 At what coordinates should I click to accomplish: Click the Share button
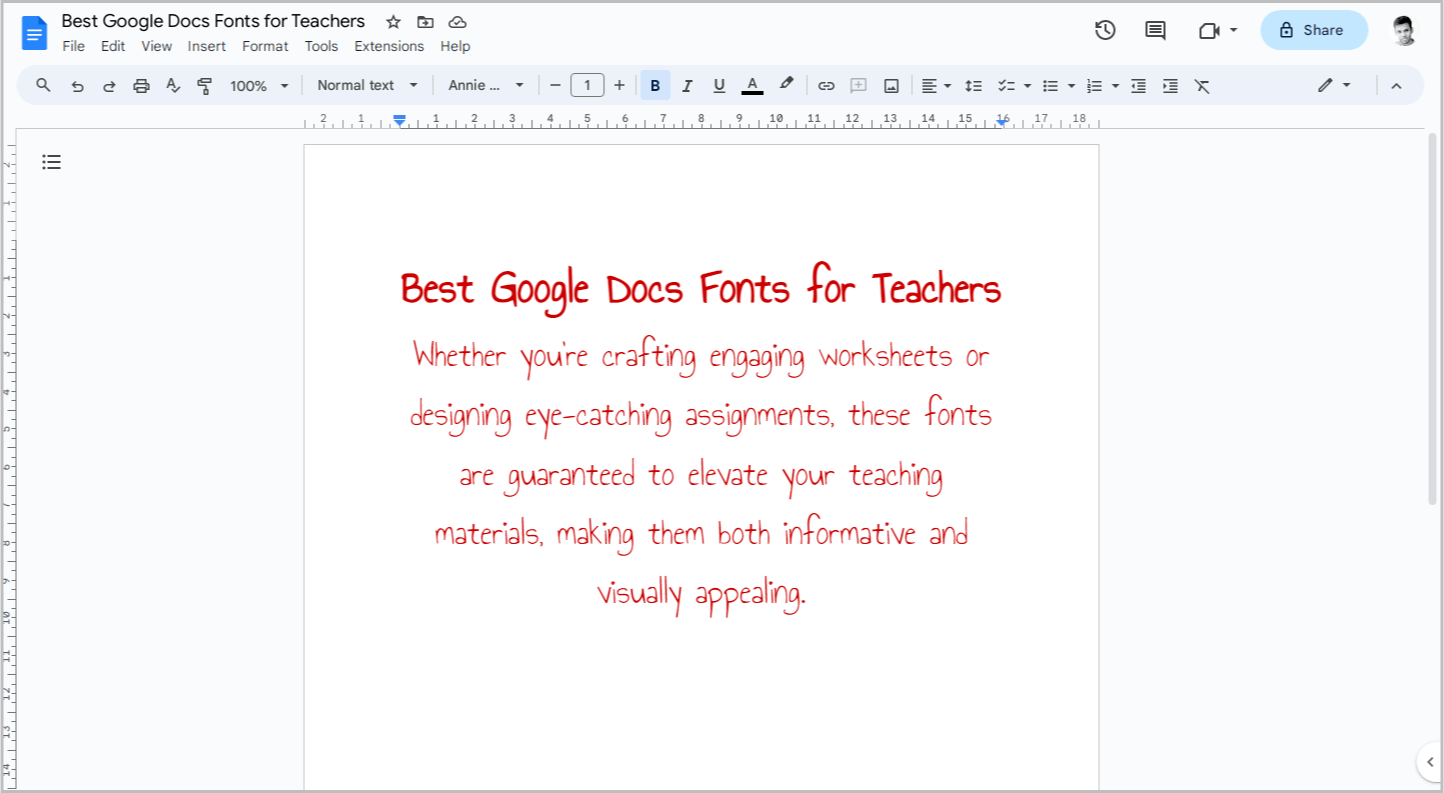1313,30
